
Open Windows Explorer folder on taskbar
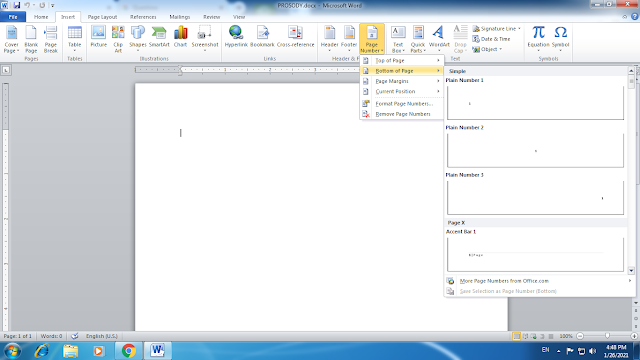pos(70,351)
